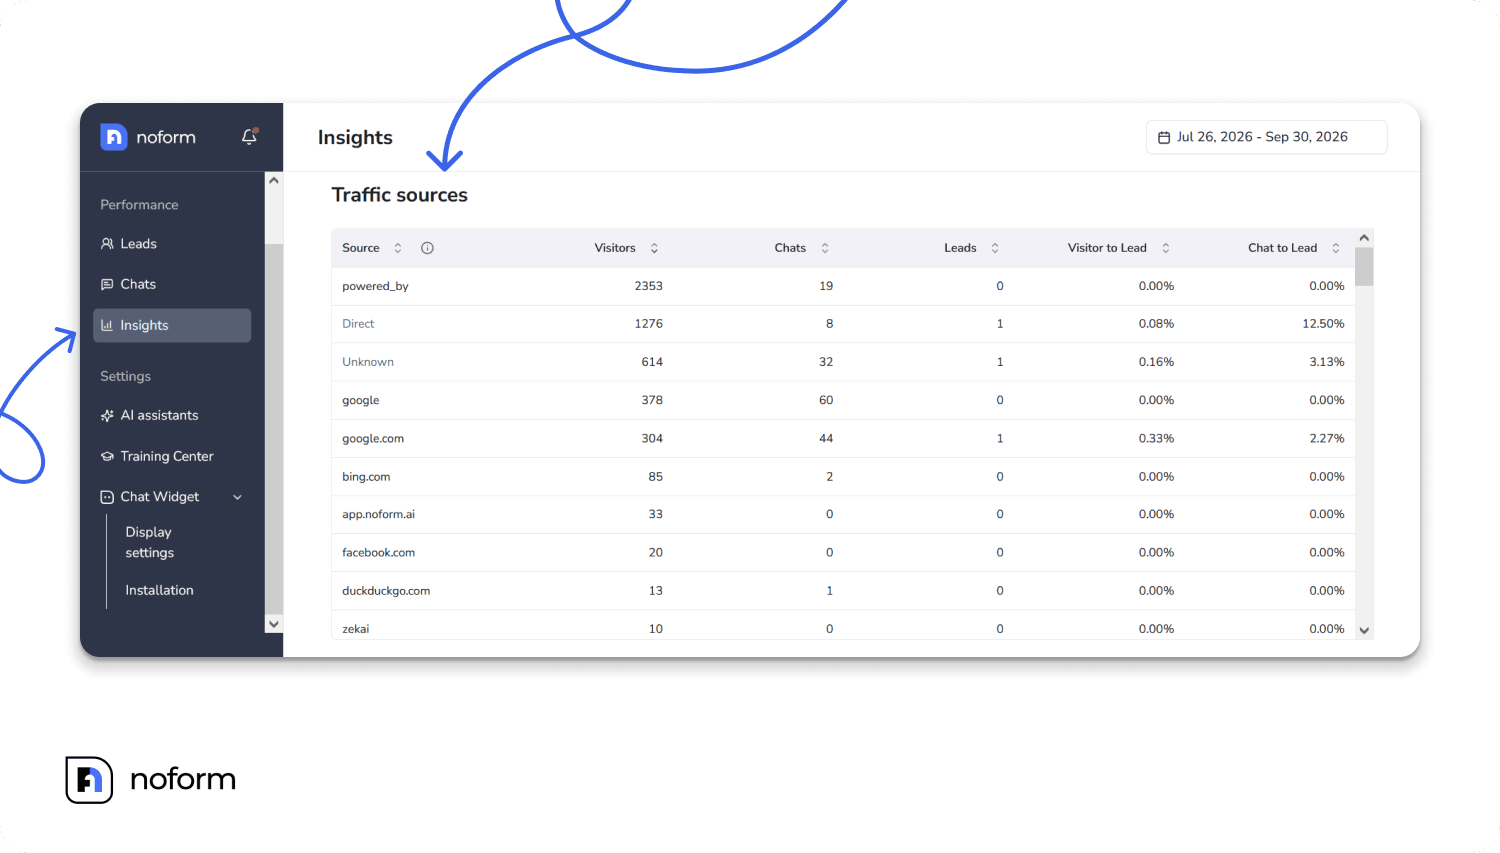Image resolution: width=1500 pixels, height=853 pixels.
Task: Click the table scroll down arrow
Action: 1364,631
